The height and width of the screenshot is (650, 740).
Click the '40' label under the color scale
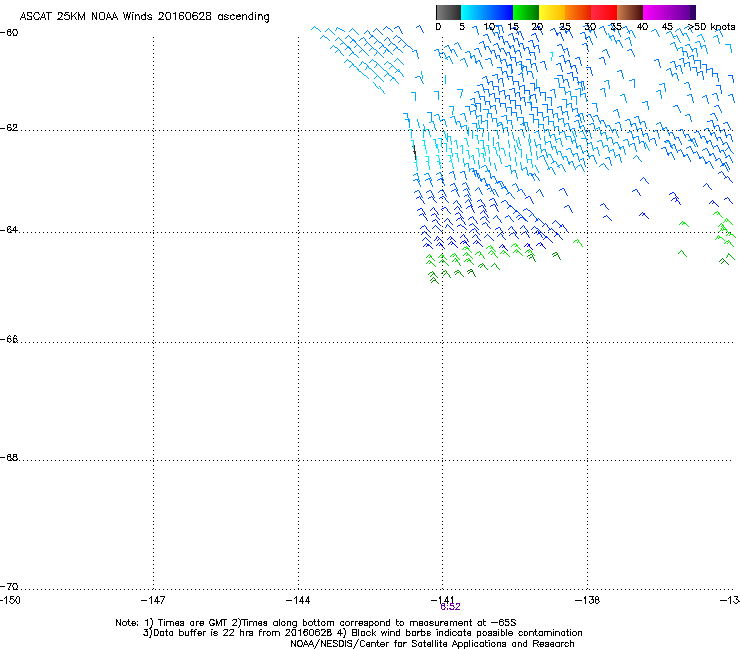pos(642,27)
